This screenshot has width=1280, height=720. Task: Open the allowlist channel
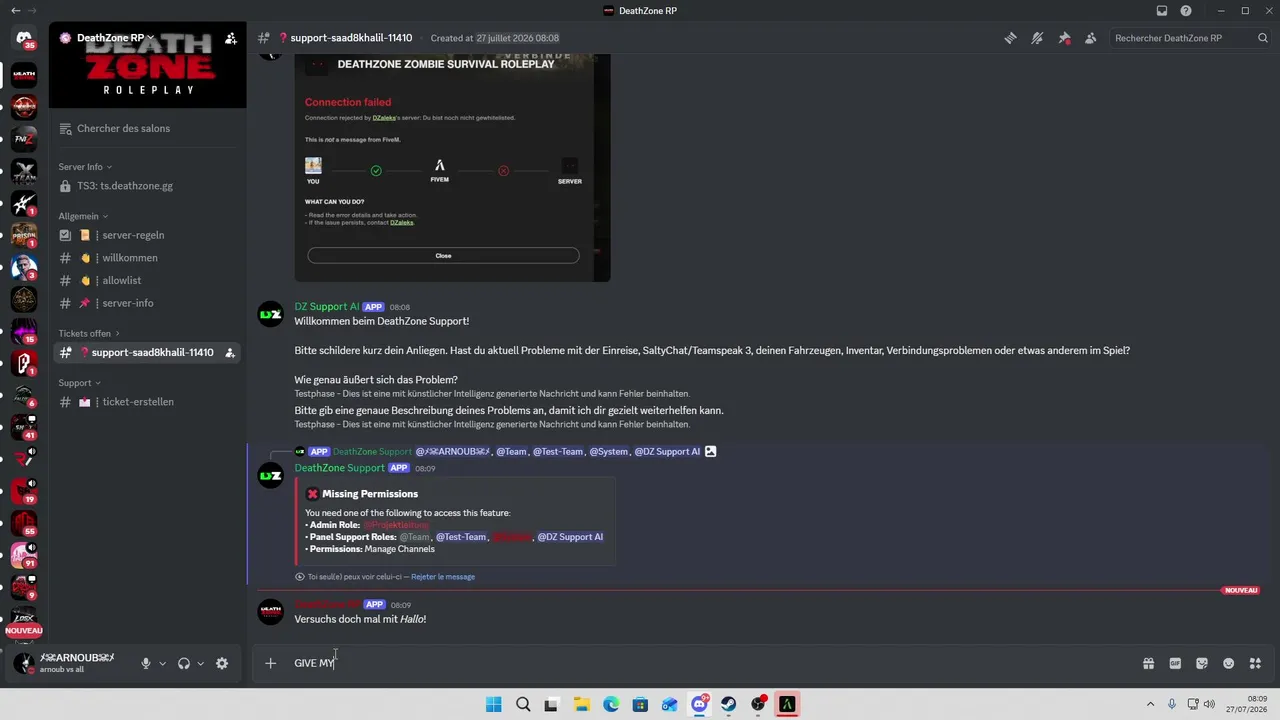147,281
